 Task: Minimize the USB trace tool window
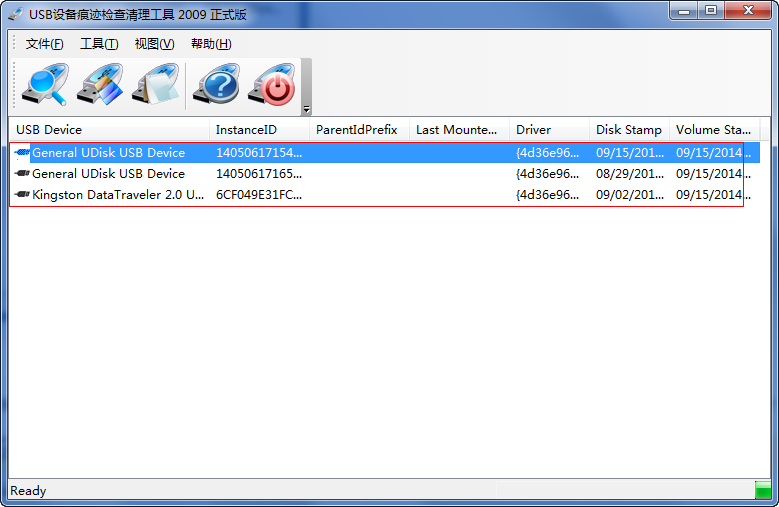684,10
